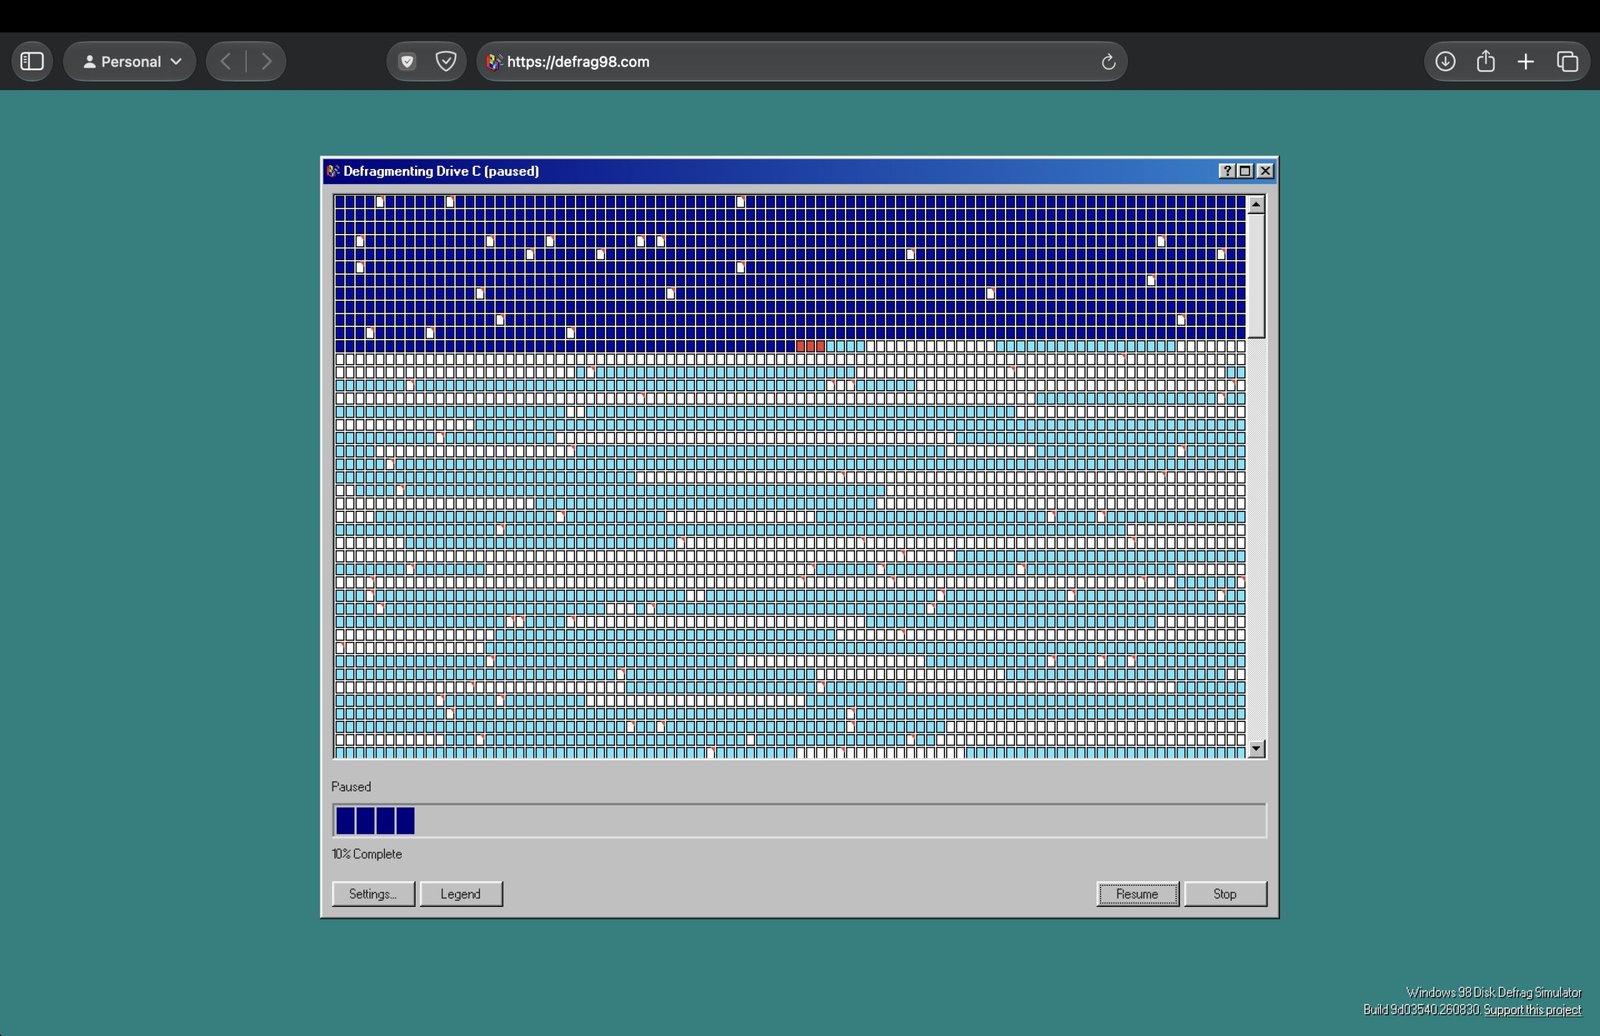This screenshot has width=1600, height=1036.
Task: Stop the defragmentation
Action: (1225, 894)
